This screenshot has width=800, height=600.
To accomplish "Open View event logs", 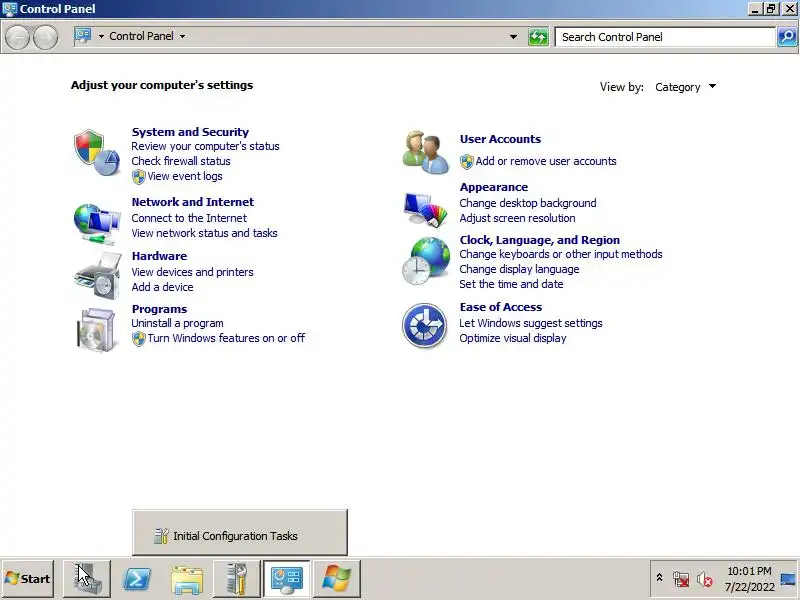I will click(185, 176).
